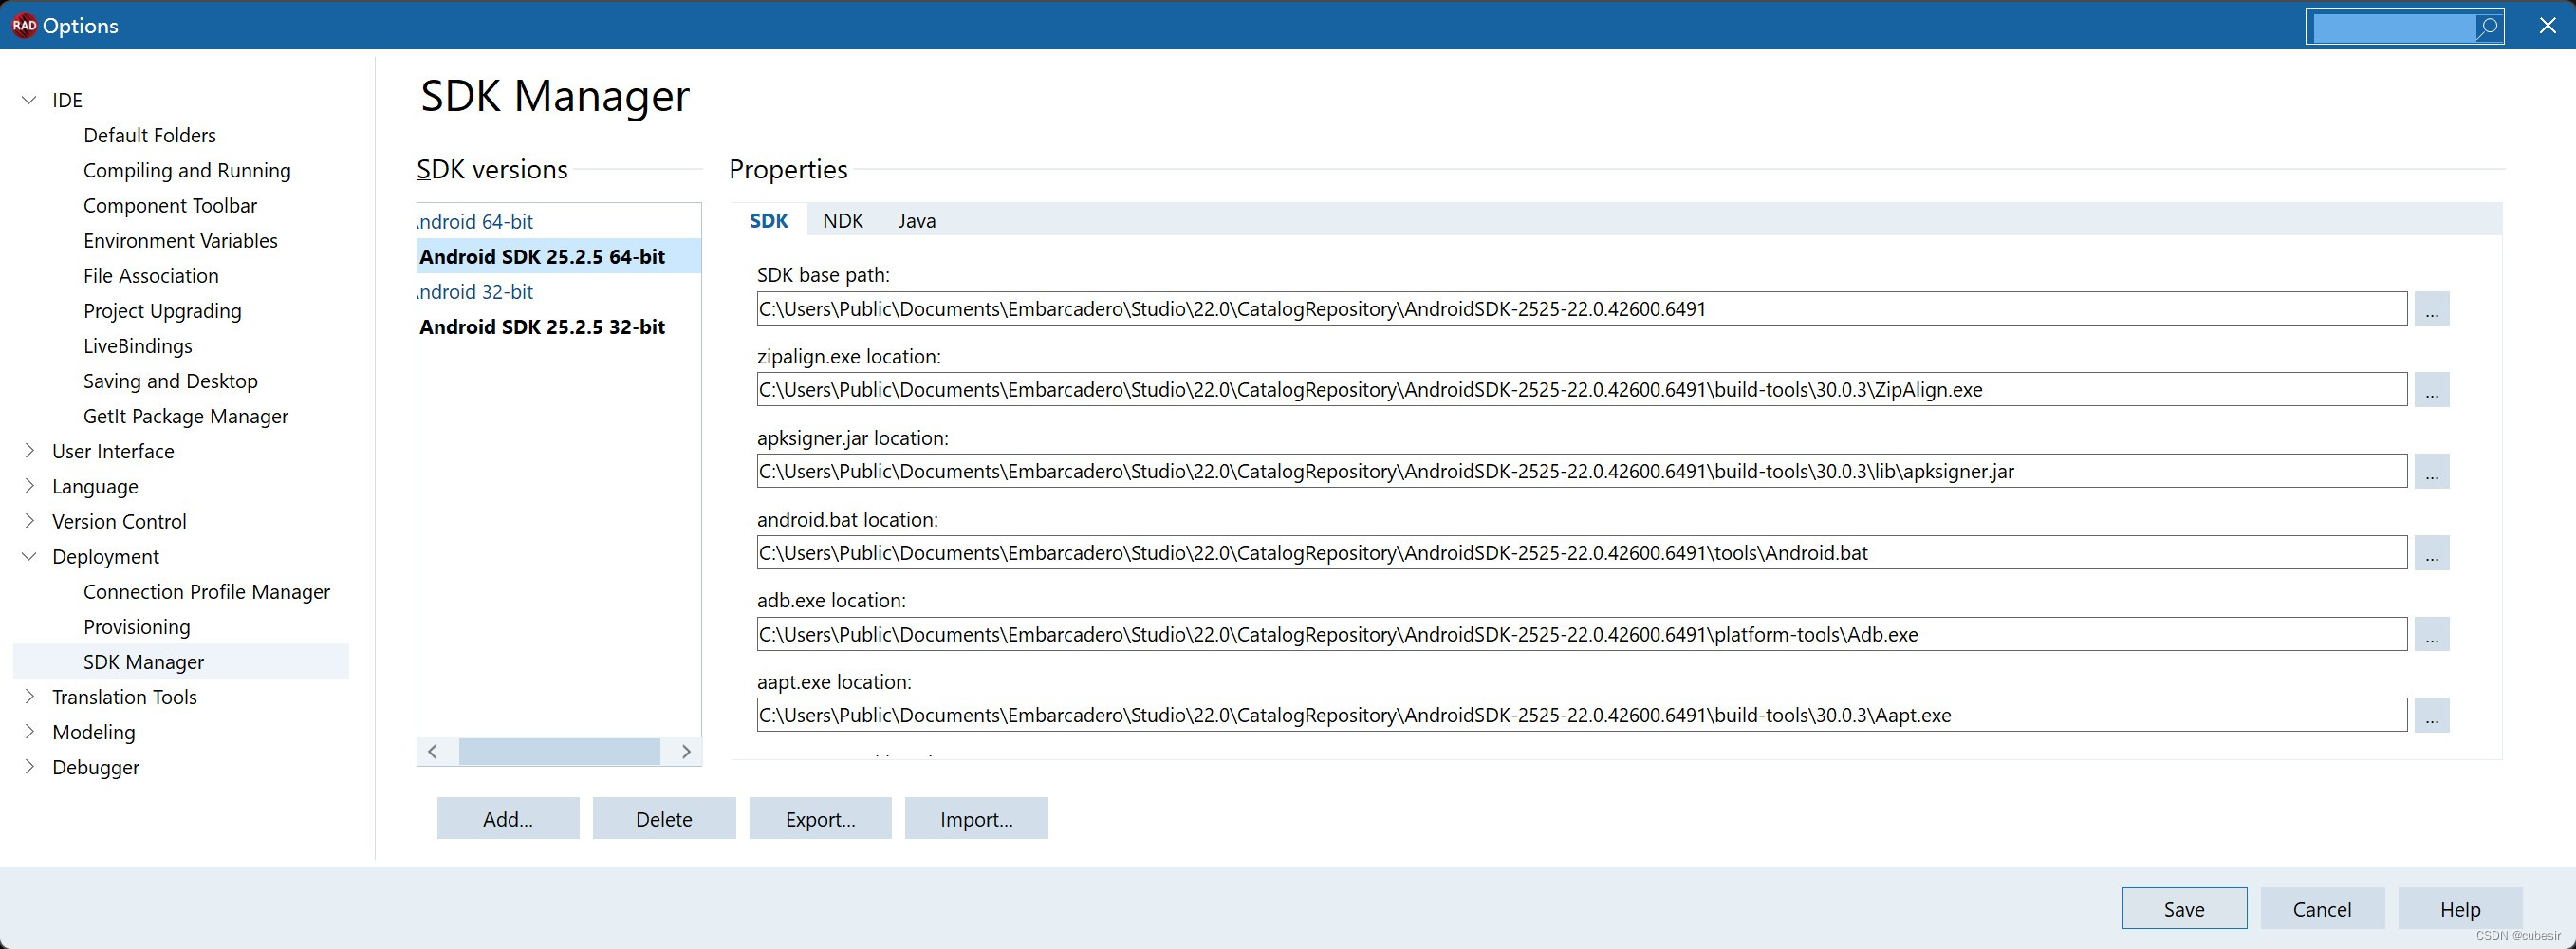Image resolution: width=2576 pixels, height=949 pixels.
Task: Switch to the SDK tab
Action: click(x=769, y=221)
